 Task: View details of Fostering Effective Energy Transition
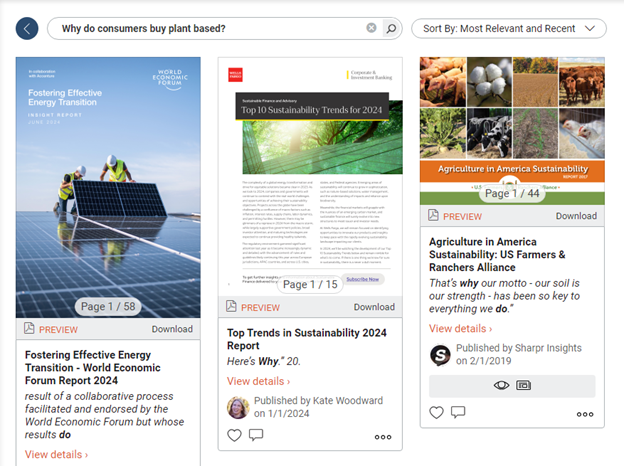point(57,454)
